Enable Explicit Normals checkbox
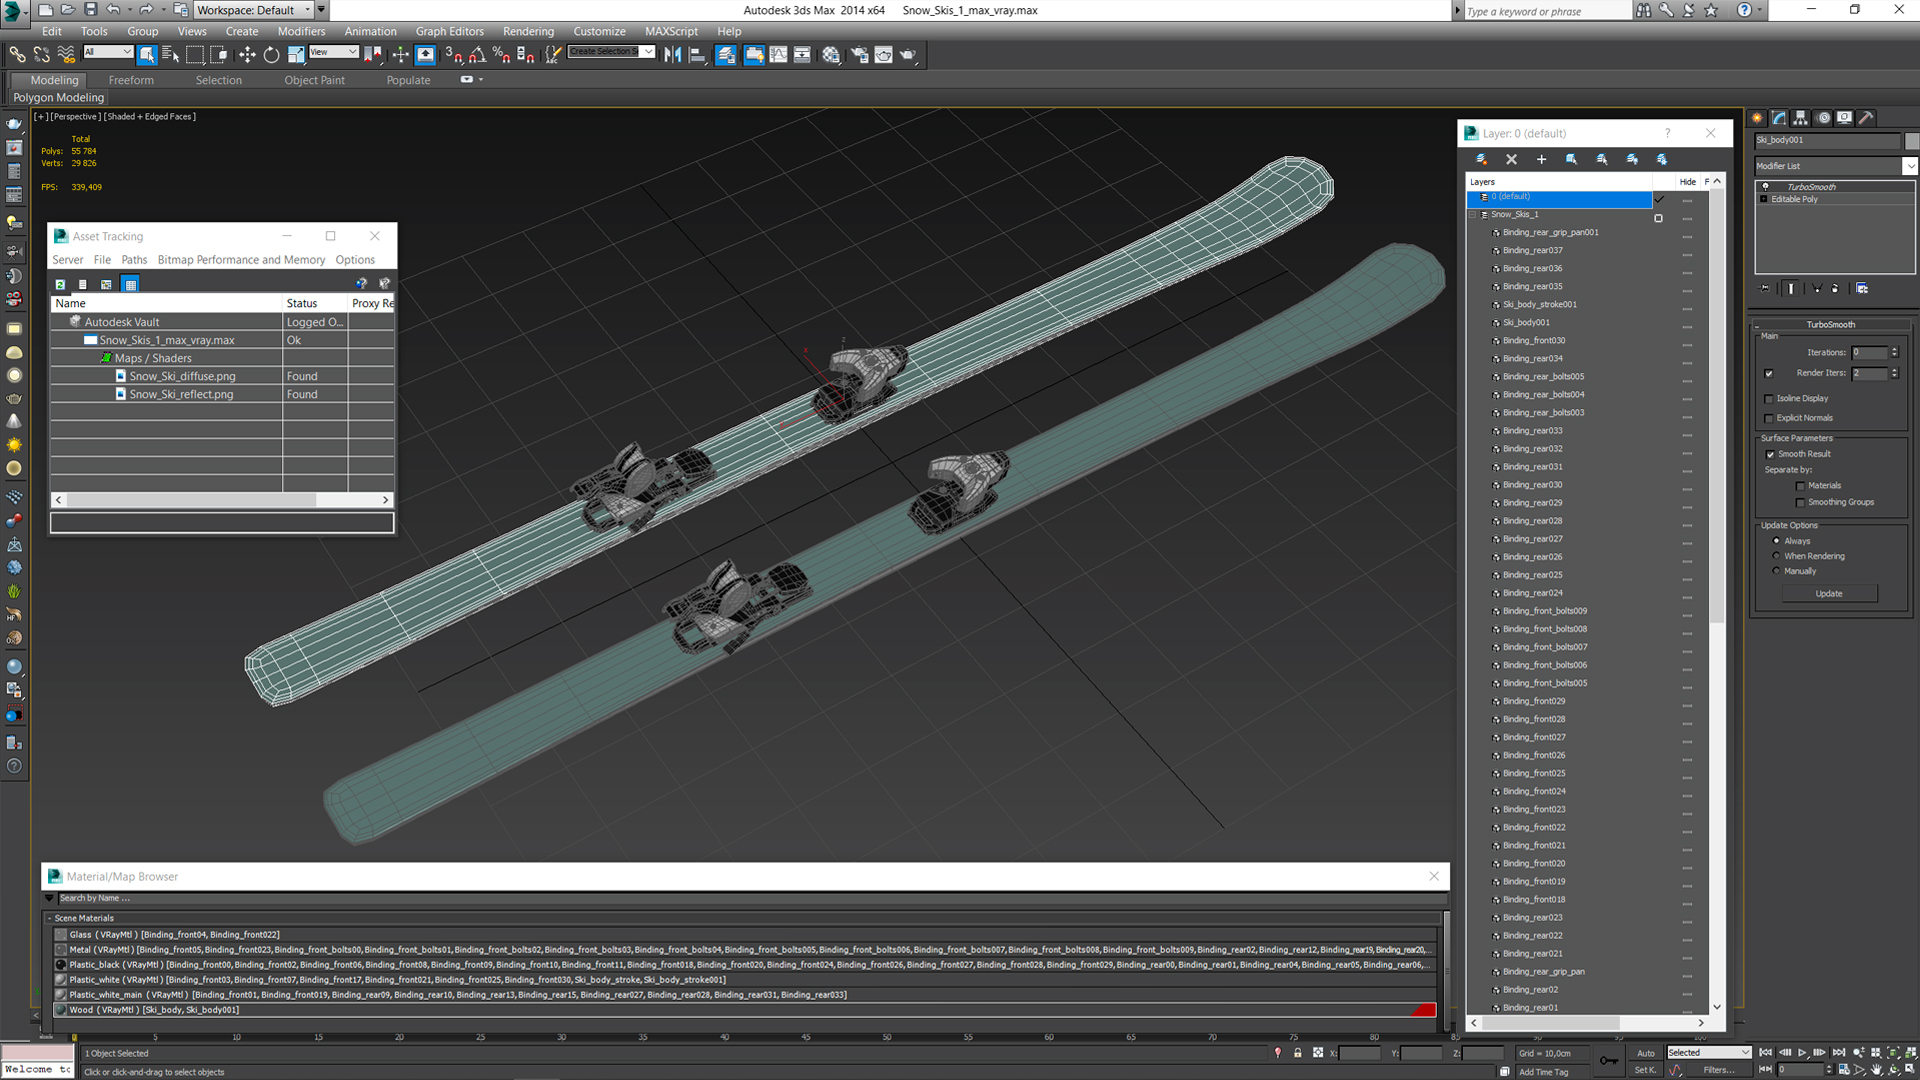Viewport: 1920px width, 1080px height. [1769, 418]
